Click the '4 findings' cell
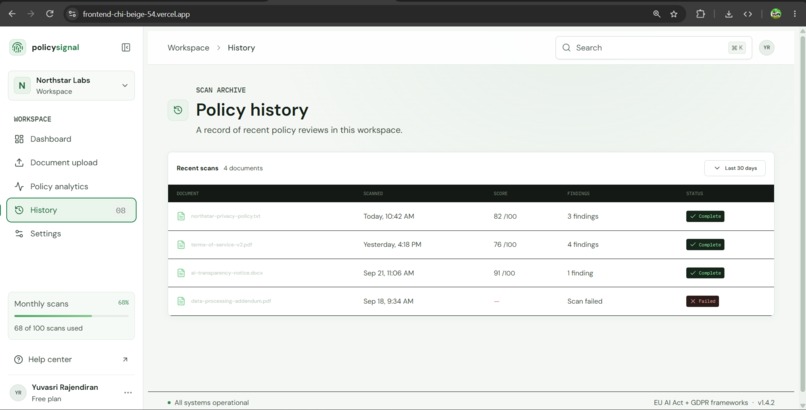806x410 pixels. [583, 245]
